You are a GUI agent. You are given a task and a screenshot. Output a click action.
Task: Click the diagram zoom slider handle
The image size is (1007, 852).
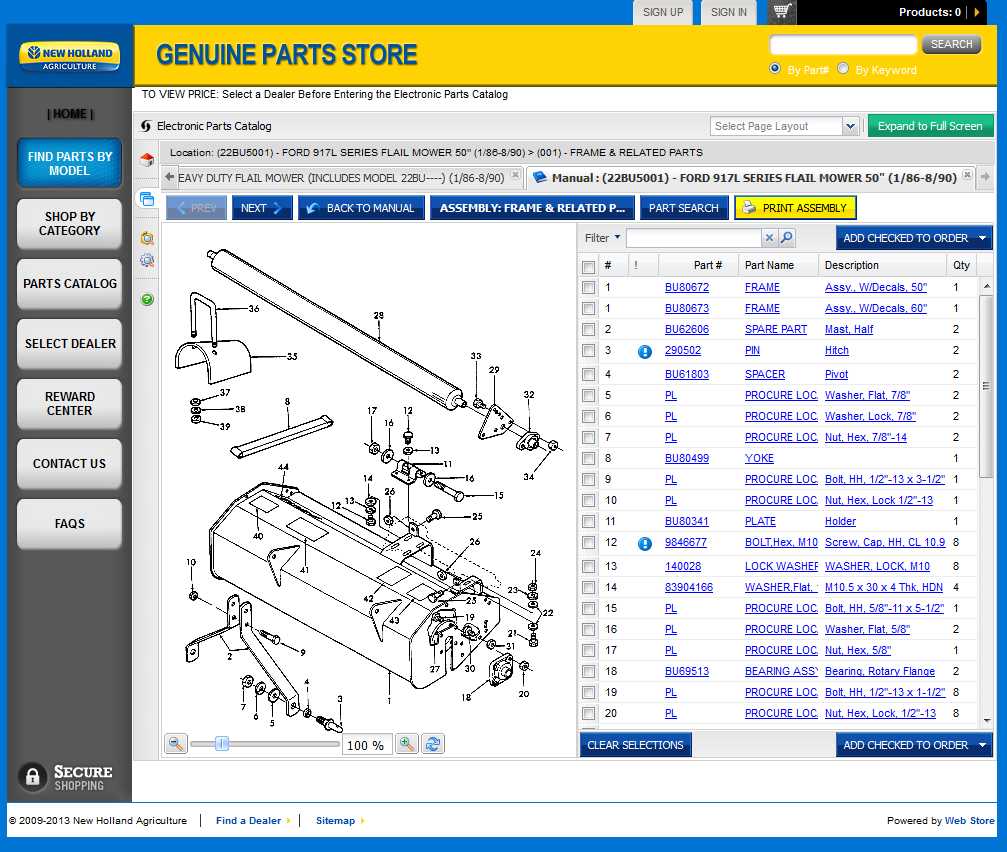click(222, 744)
